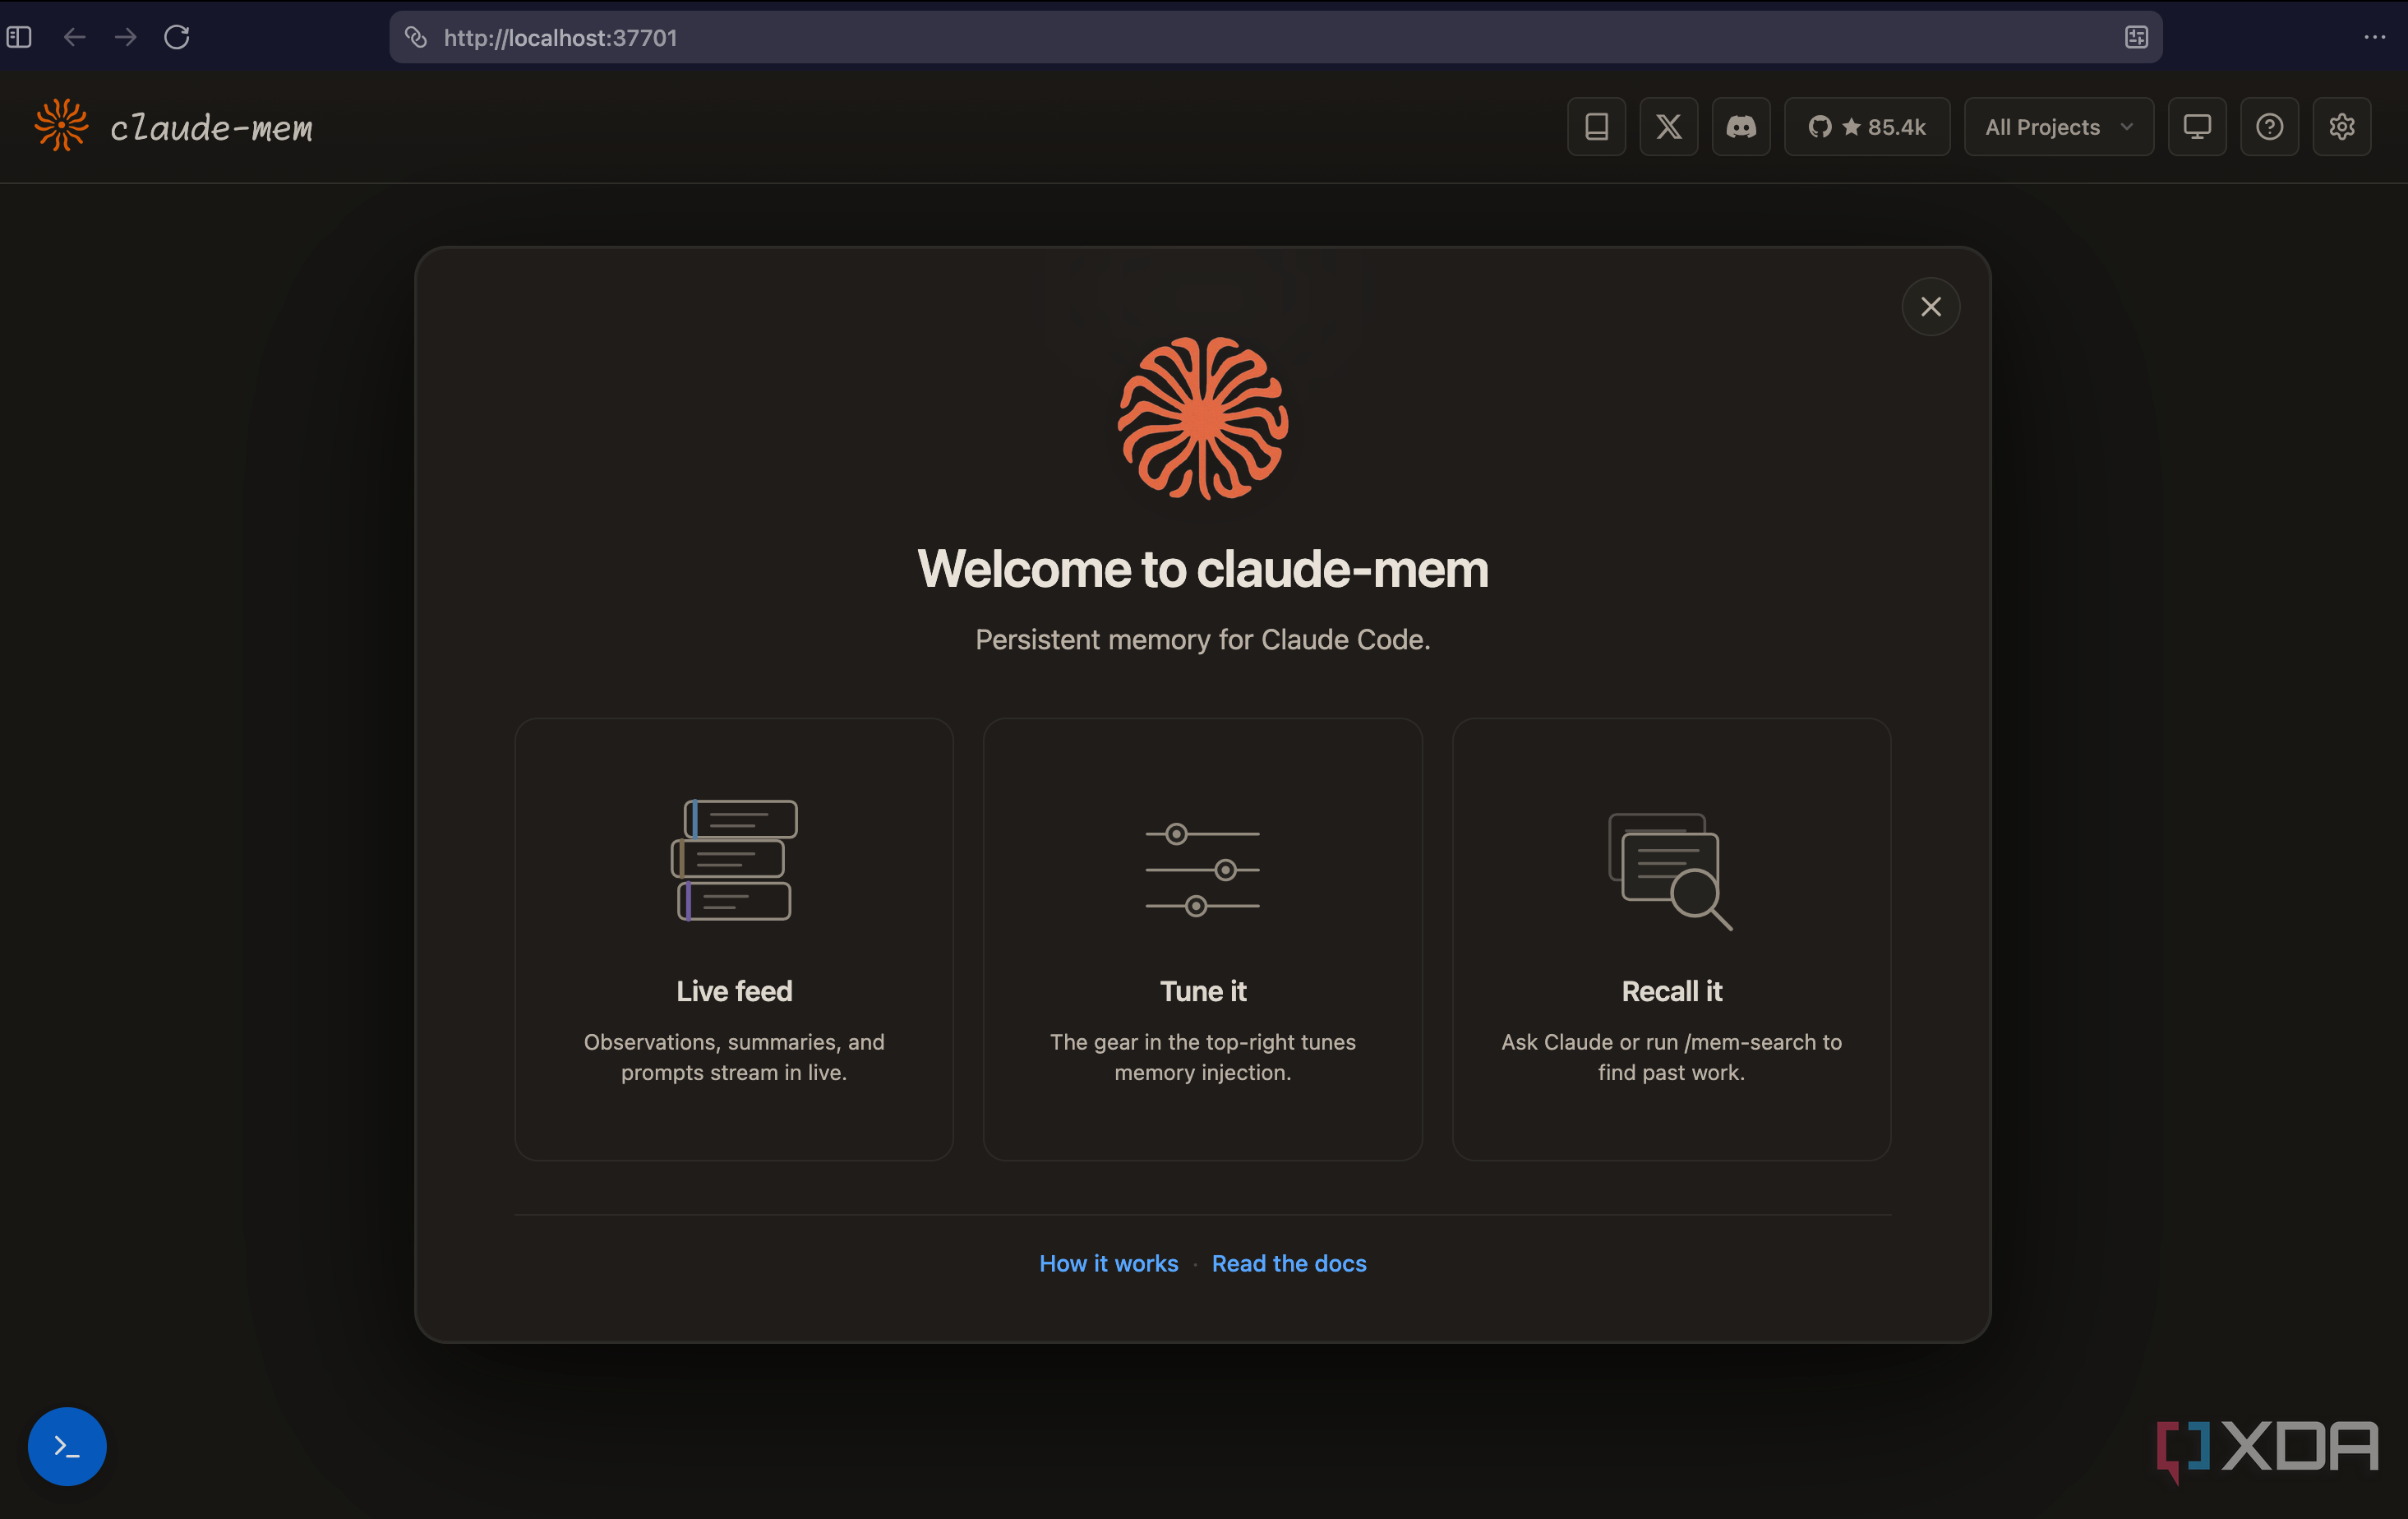The height and width of the screenshot is (1519, 2408).
Task: Click the How it works link
Action: click(1108, 1263)
